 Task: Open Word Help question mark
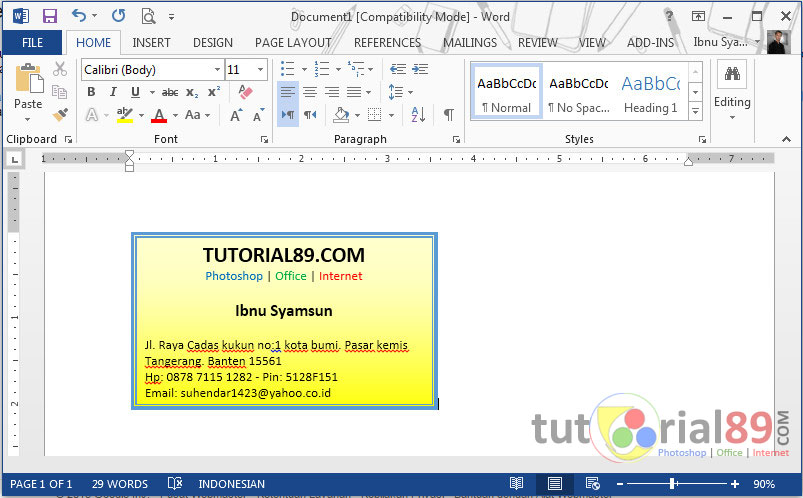pyautogui.click(x=669, y=16)
